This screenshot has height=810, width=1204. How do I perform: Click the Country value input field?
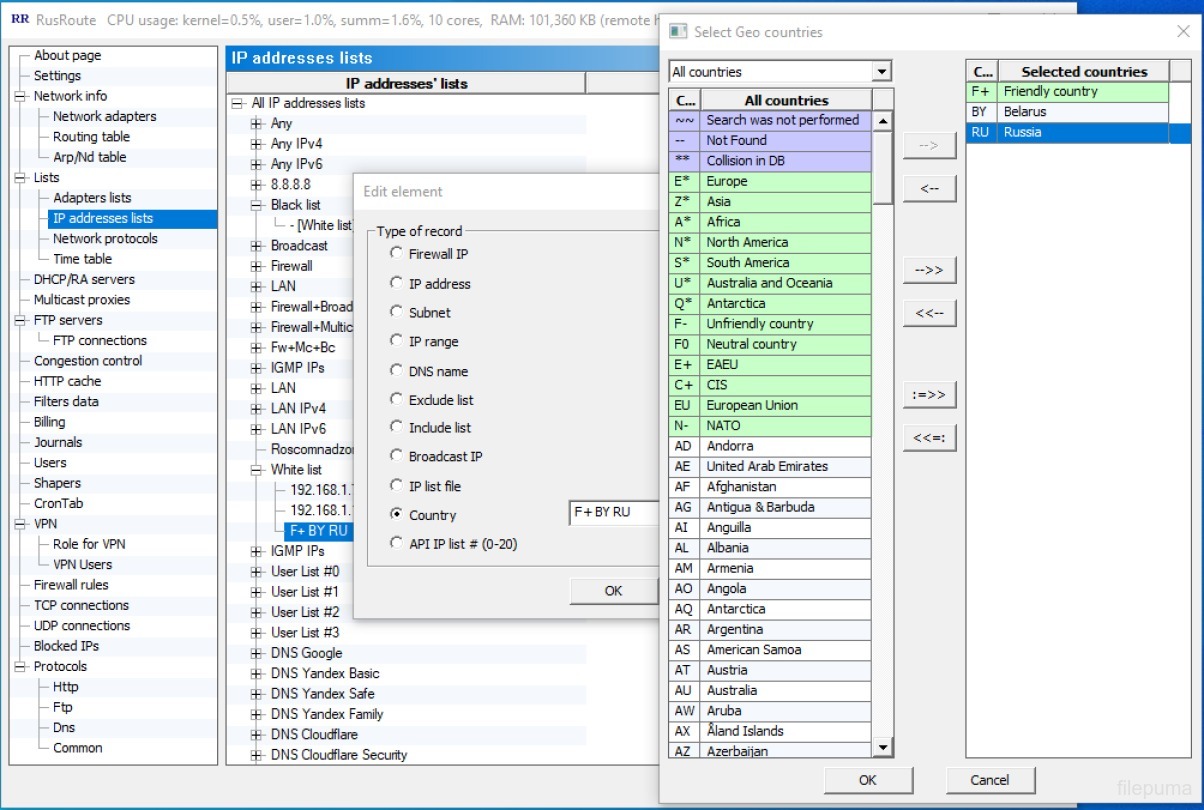[613, 512]
